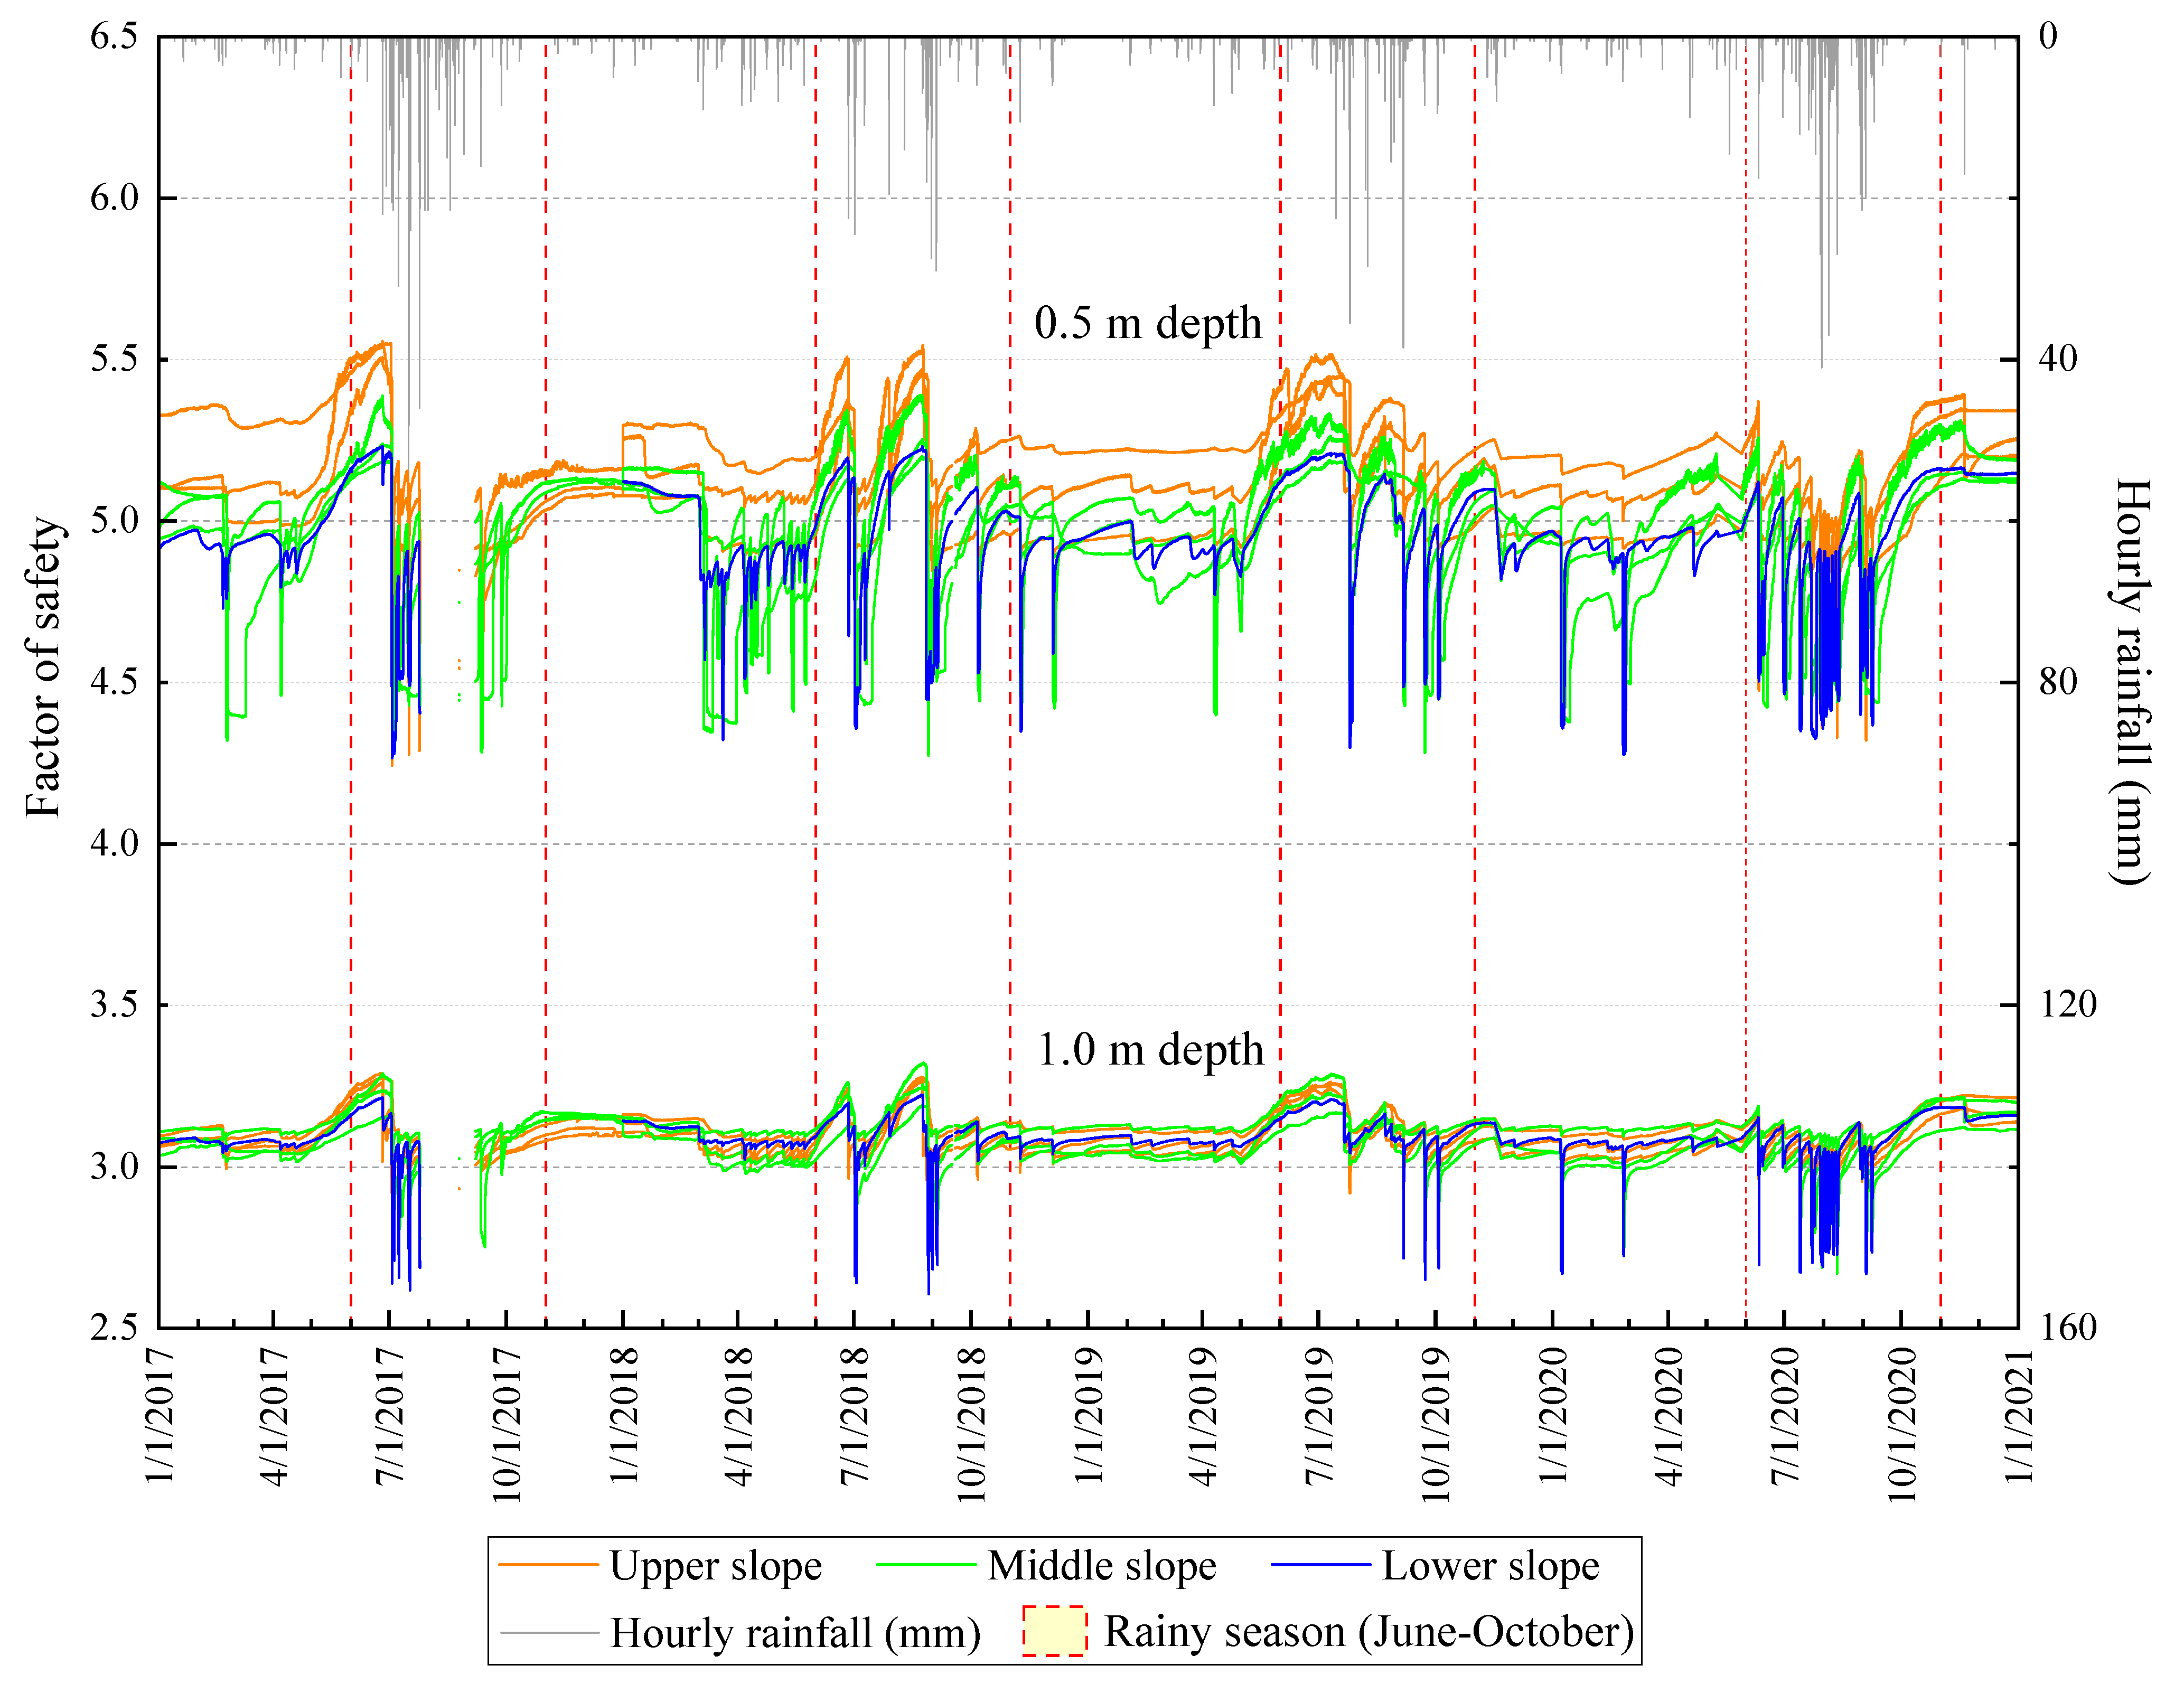Click the 4.0 tick label on left axis
2184x1684 pixels.
click(x=114, y=843)
